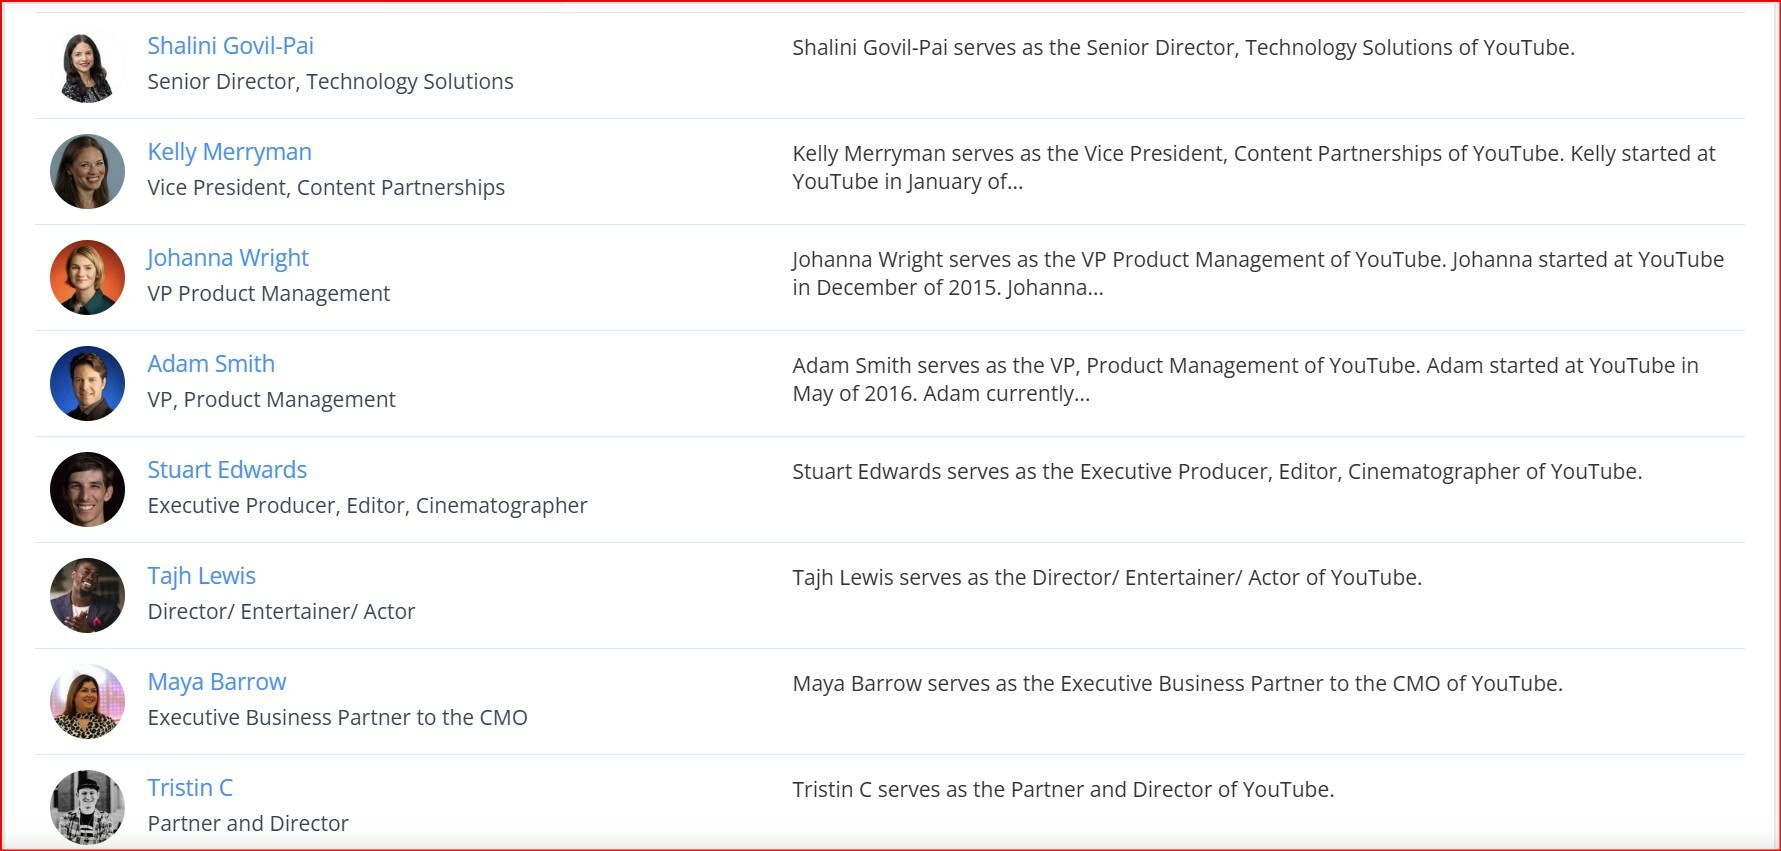This screenshot has height=851, width=1781.
Task: Click the title 'VP, Product Management' under Adam Smith
Action: click(271, 400)
